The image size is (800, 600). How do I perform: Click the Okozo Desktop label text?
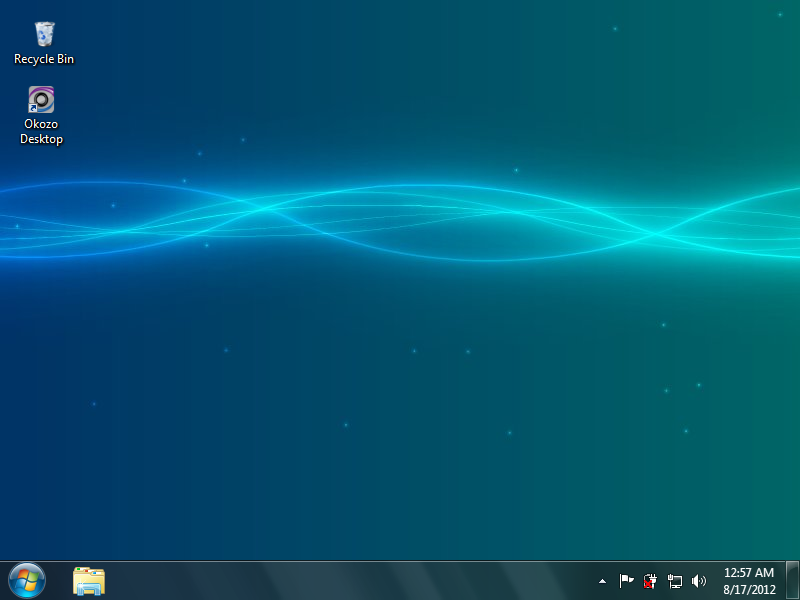pyautogui.click(x=41, y=132)
